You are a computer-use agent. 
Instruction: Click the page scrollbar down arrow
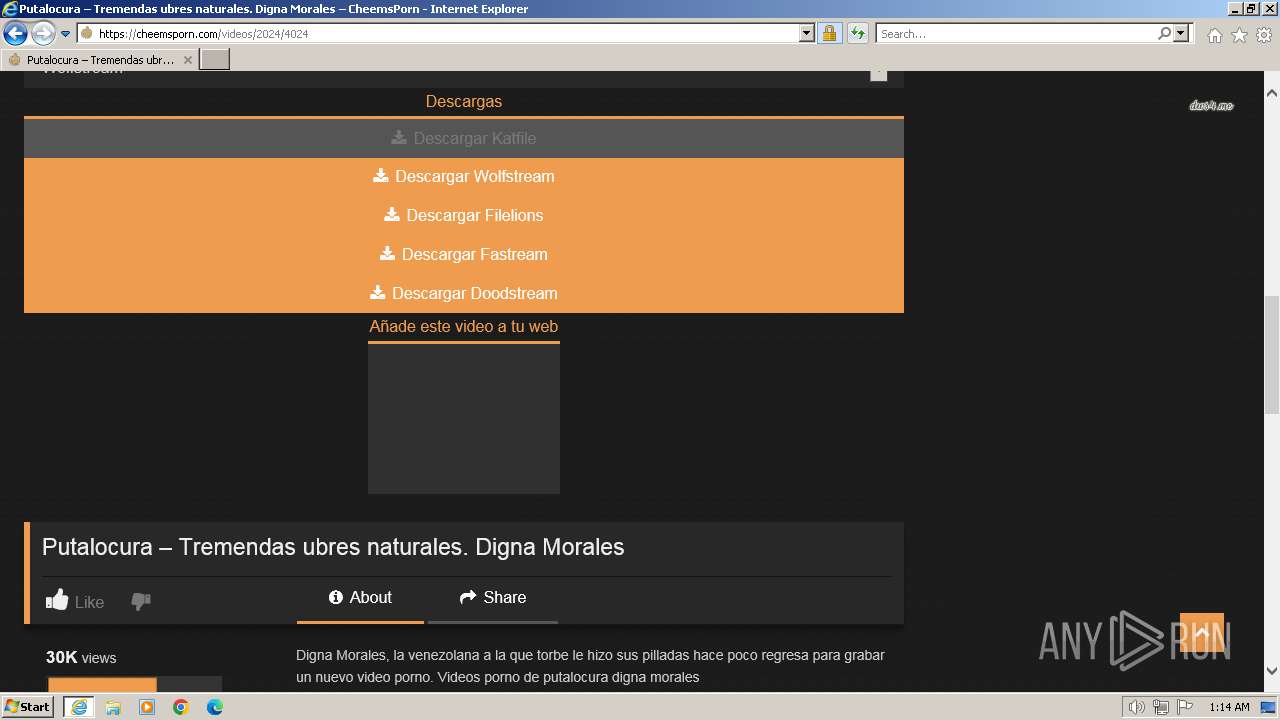(1272, 671)
